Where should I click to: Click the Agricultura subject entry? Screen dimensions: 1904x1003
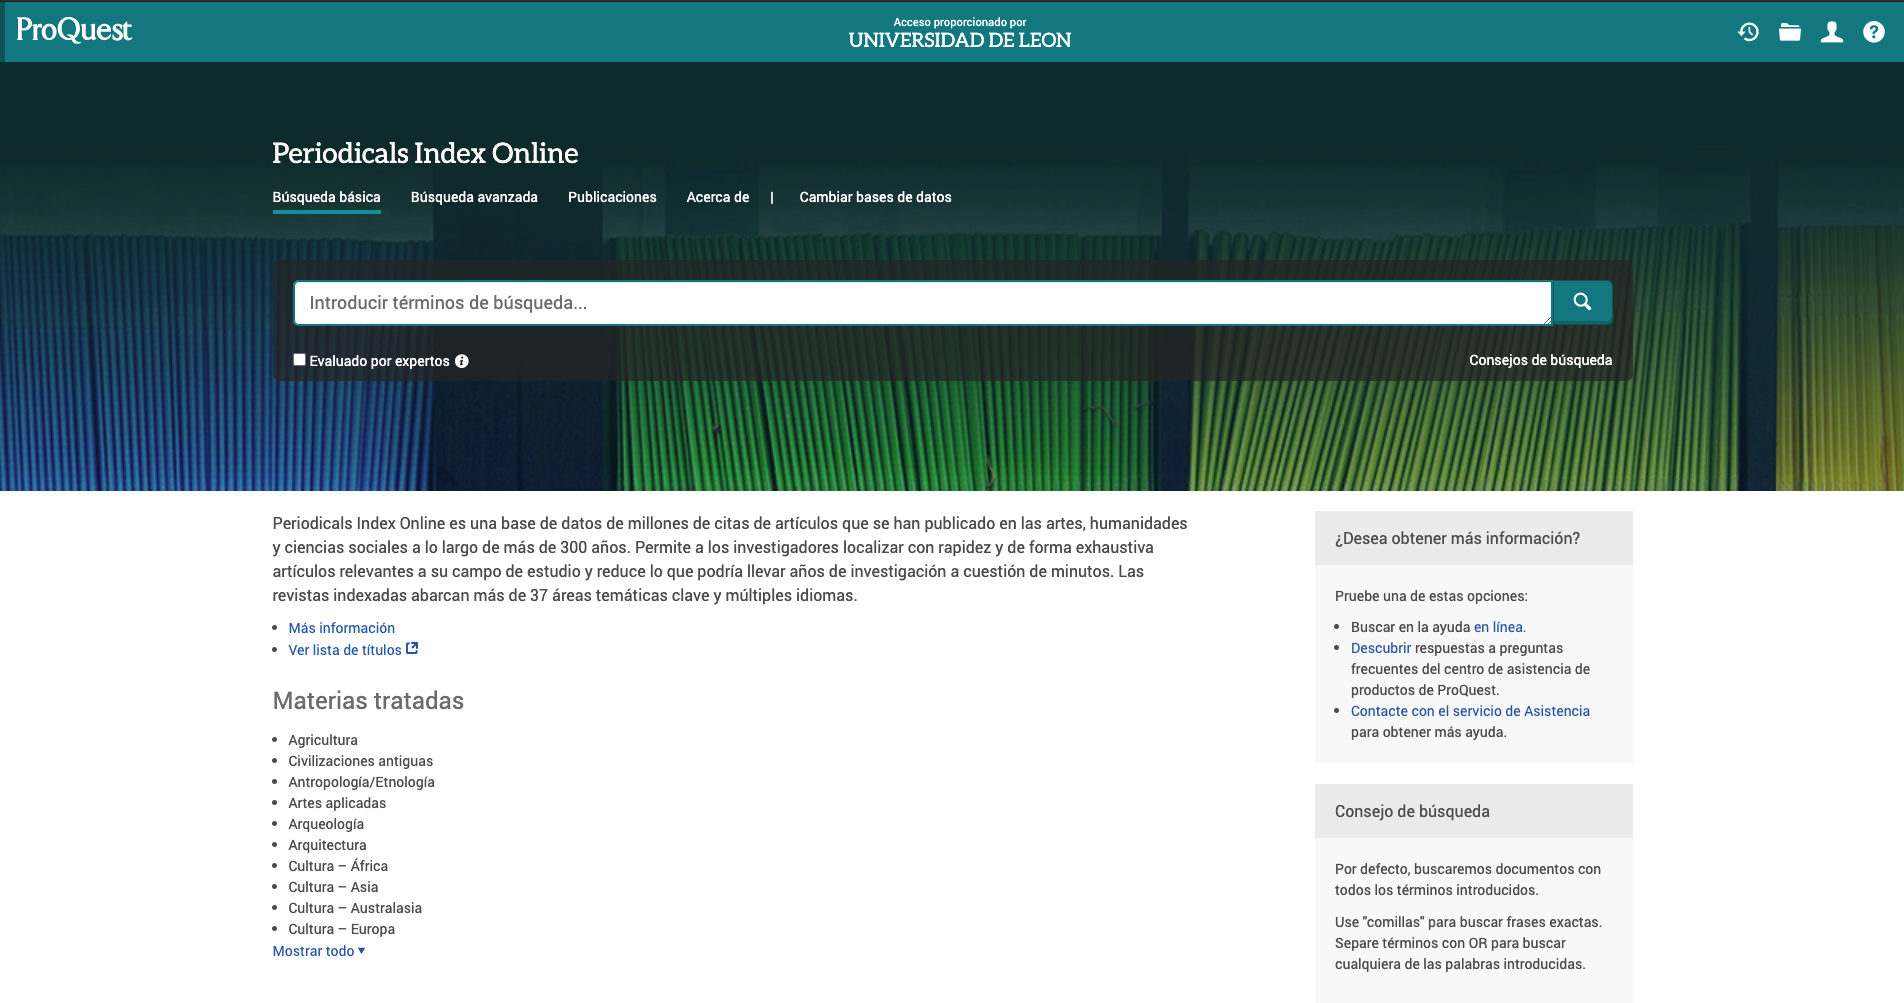323,740
